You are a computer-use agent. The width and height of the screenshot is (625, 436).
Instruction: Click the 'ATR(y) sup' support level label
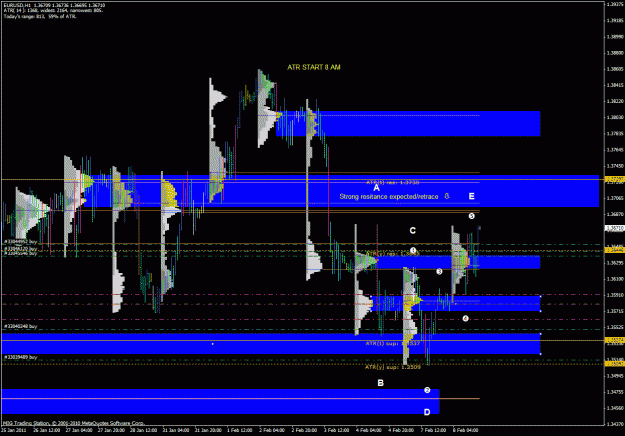click(x=393, y=367)
